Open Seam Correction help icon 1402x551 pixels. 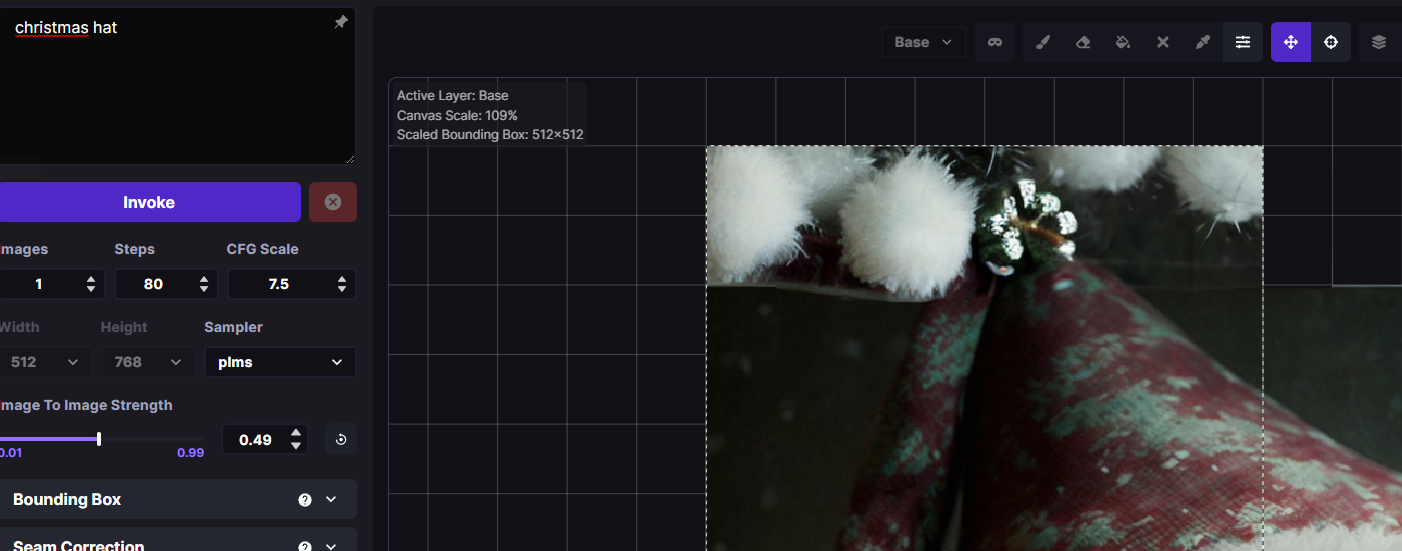pos(305,546)
